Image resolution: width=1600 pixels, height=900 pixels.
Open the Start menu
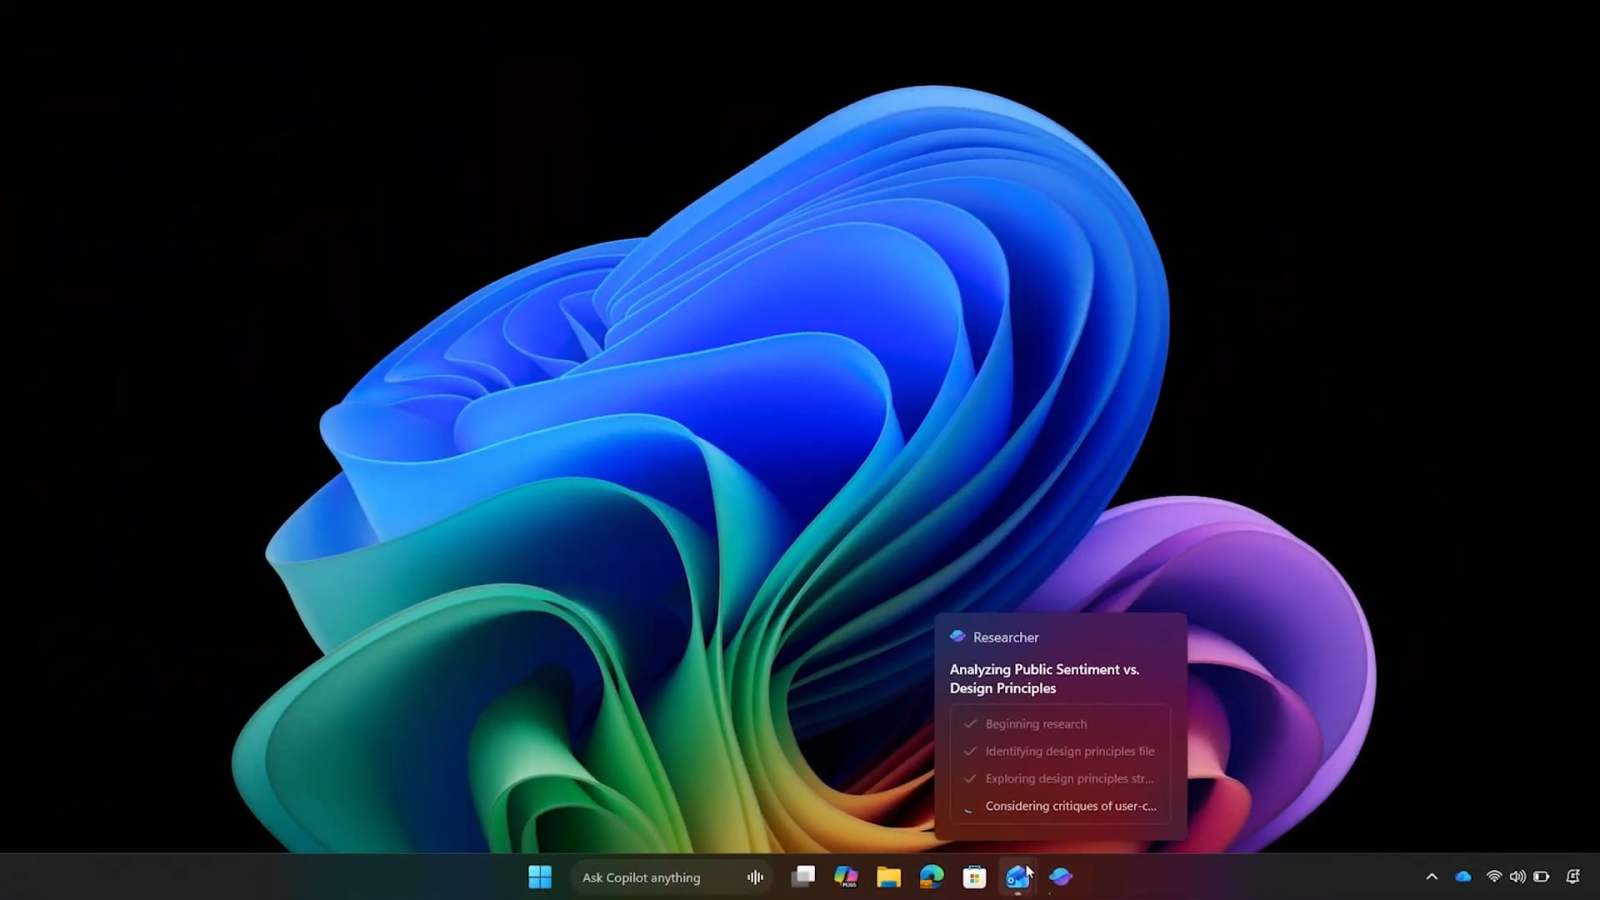point(540,876)
